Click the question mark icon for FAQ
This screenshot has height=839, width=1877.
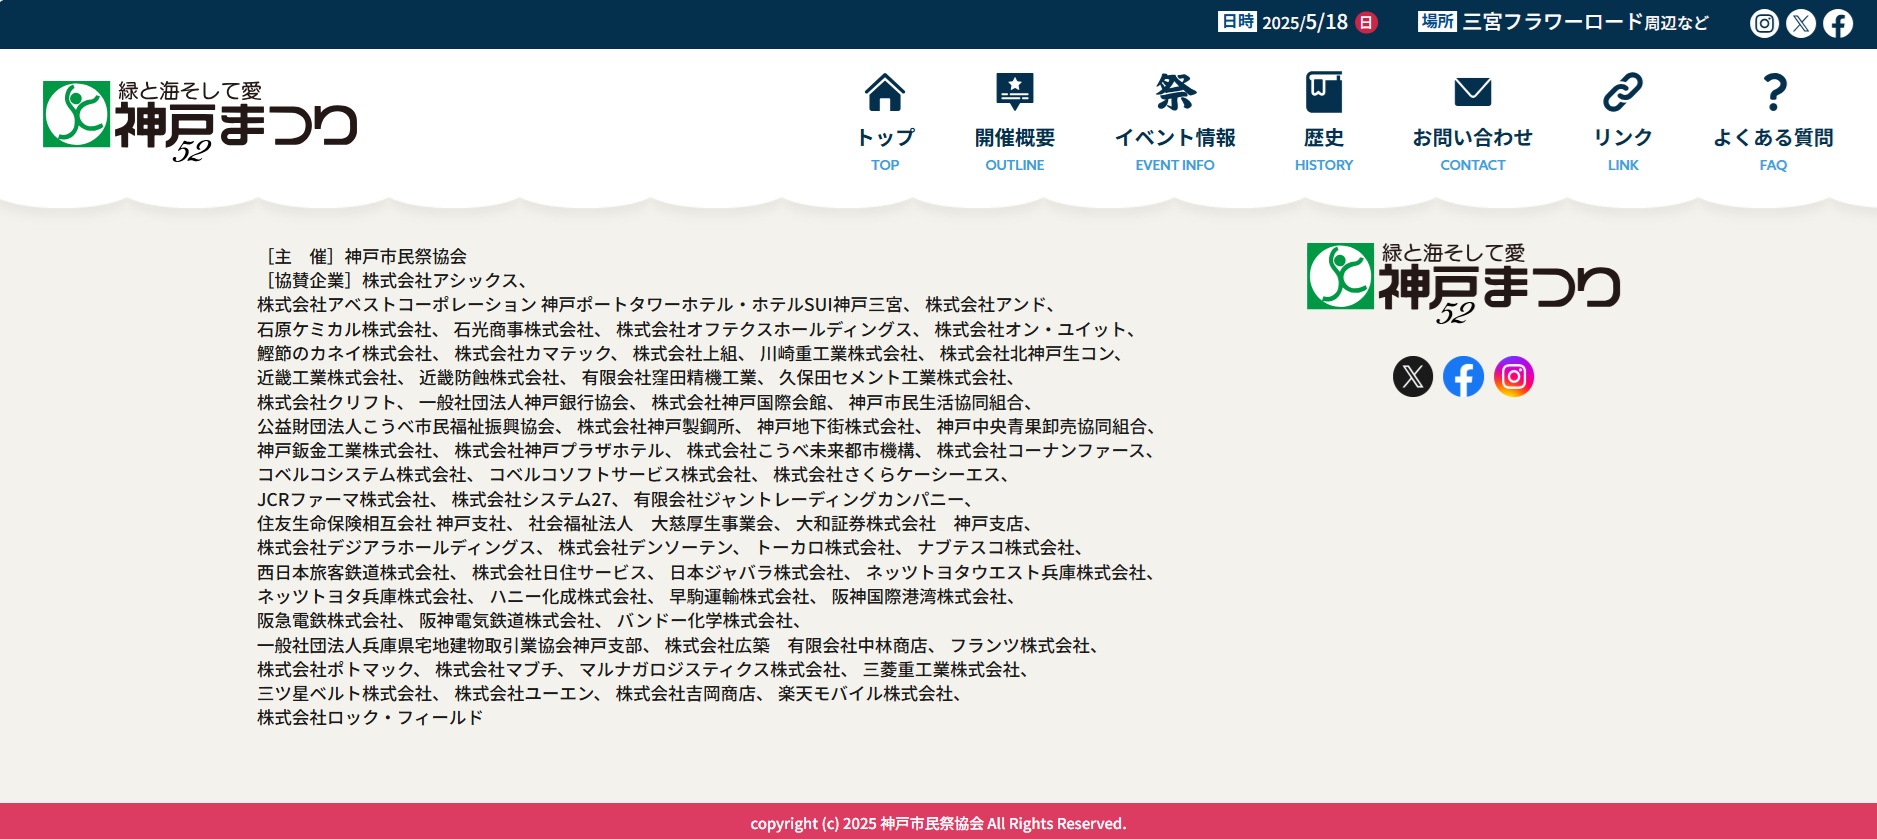(1774, 92)
